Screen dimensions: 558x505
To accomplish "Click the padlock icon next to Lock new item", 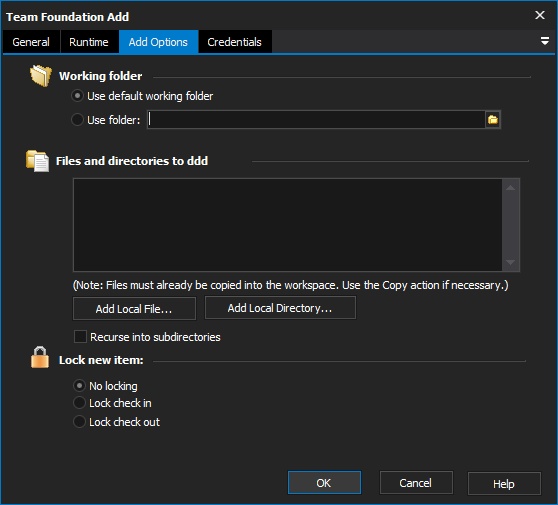I will click(x=40, y=357).
